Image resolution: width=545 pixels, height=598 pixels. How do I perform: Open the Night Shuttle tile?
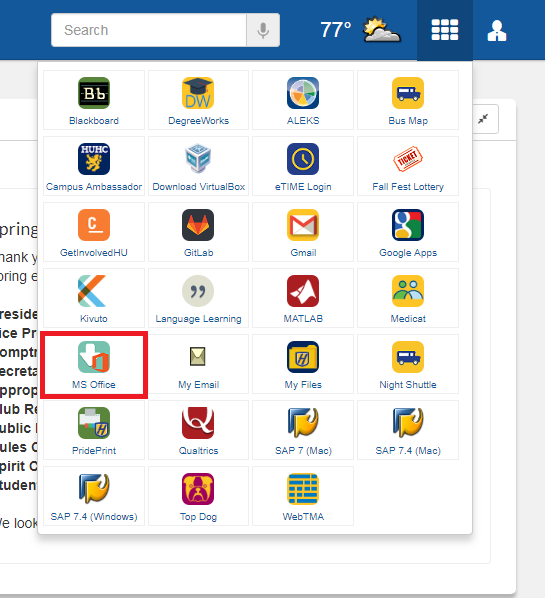[x=408, y=364]
